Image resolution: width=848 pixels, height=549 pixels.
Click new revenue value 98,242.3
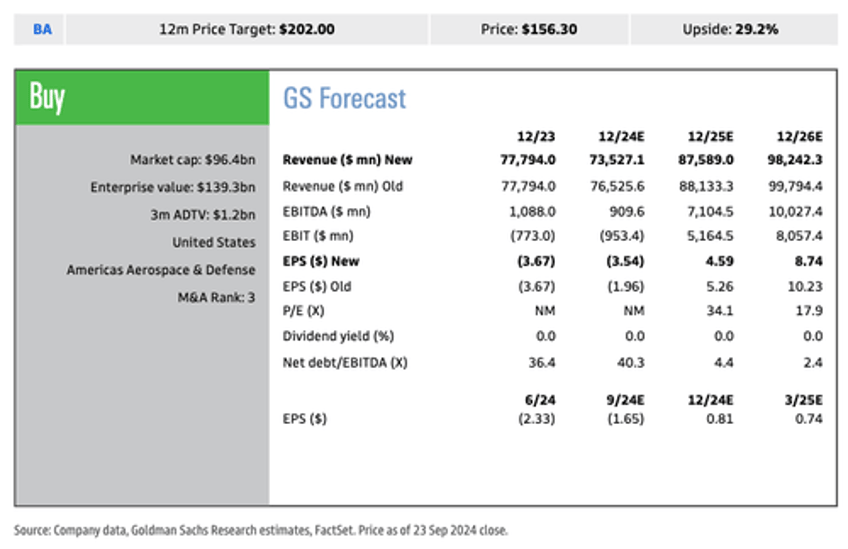coord(795,160)
